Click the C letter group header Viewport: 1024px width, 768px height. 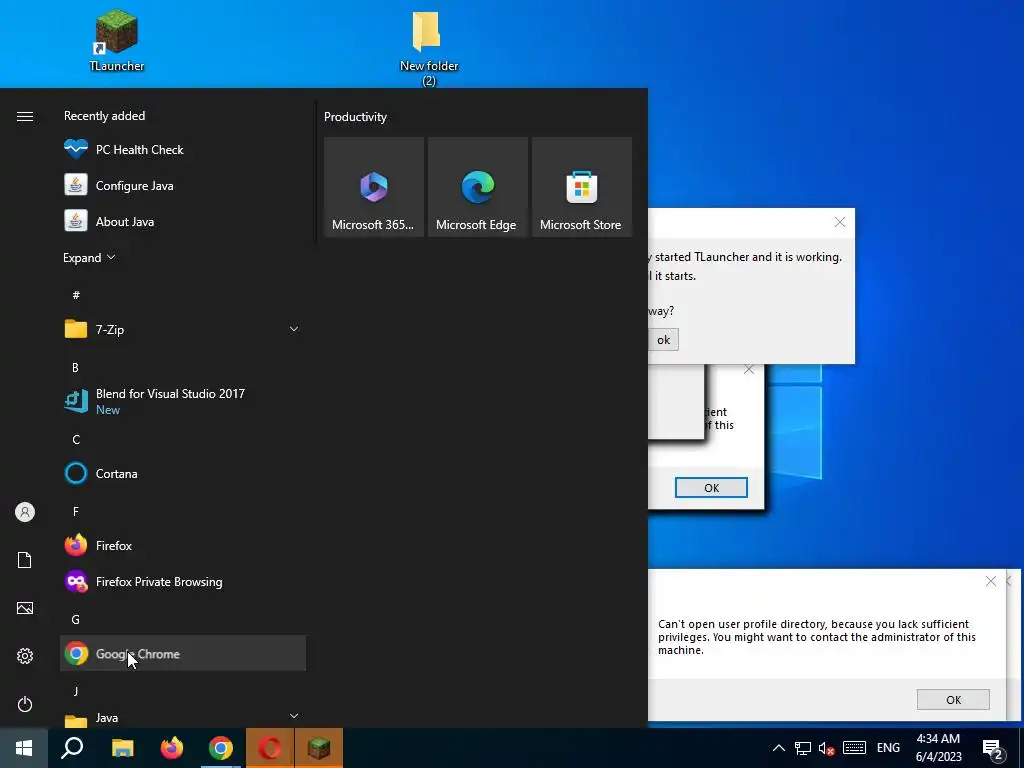(x=76, y=440)
